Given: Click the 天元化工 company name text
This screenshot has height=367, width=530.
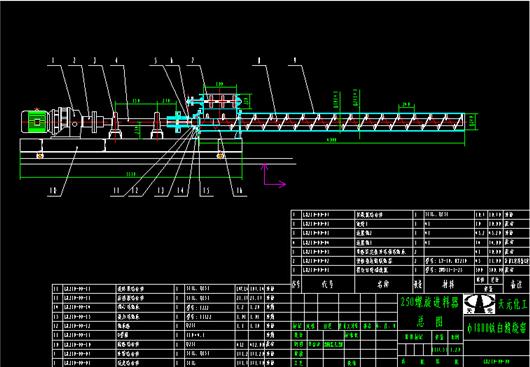Looking at the screenshot, I should pyautogui.click(x=512, y=304).
